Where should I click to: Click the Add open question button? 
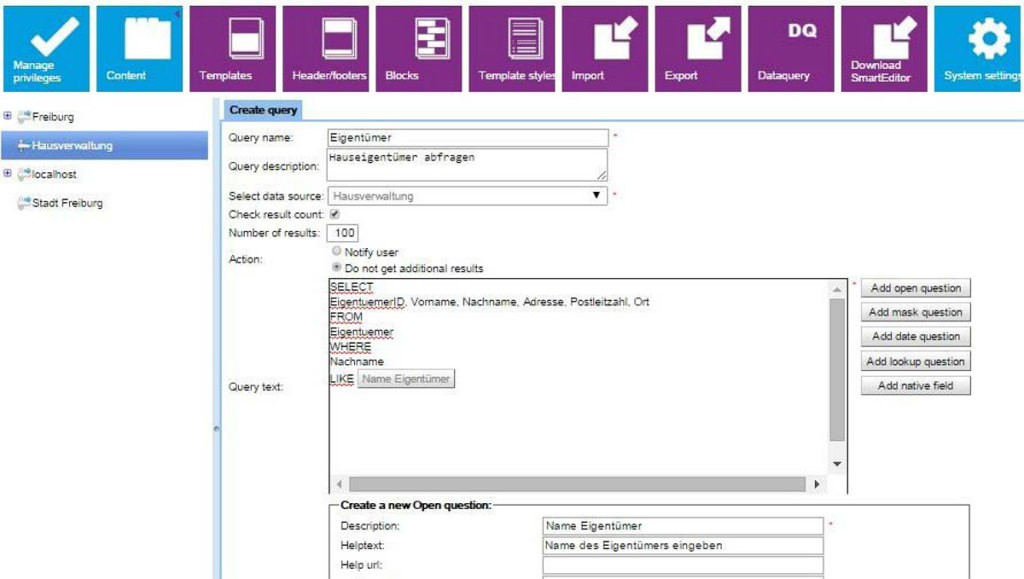click(915, 287)
